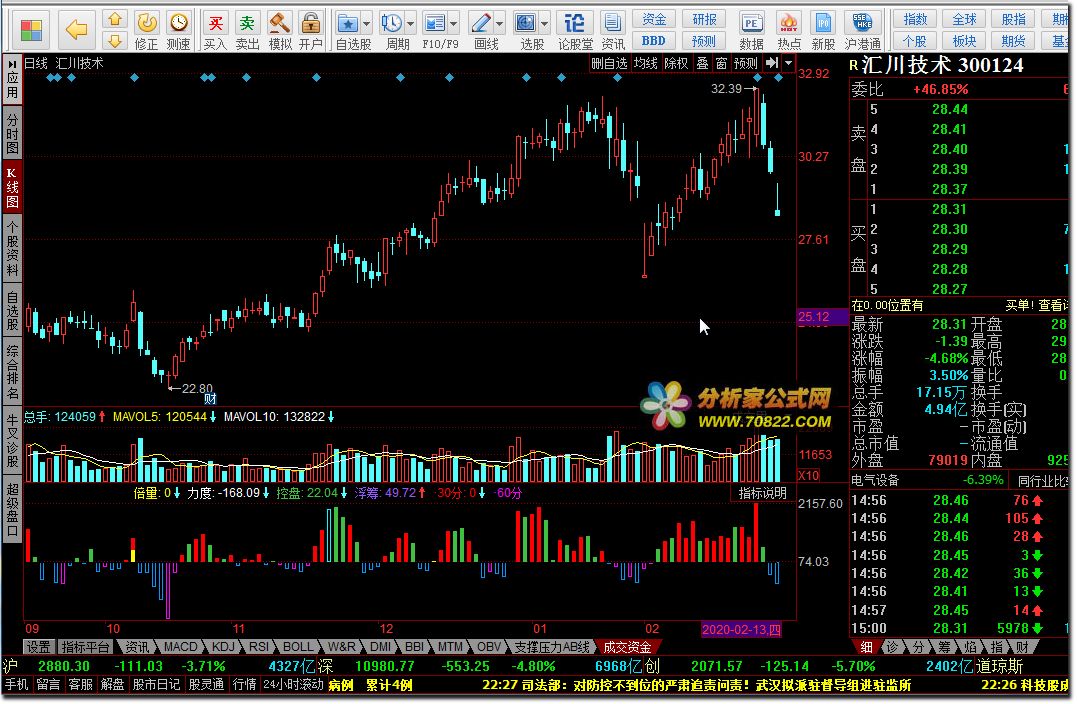Click the 修正 refresh icon
Screen dimensions: 1077x704
click(x=146, y=23)
